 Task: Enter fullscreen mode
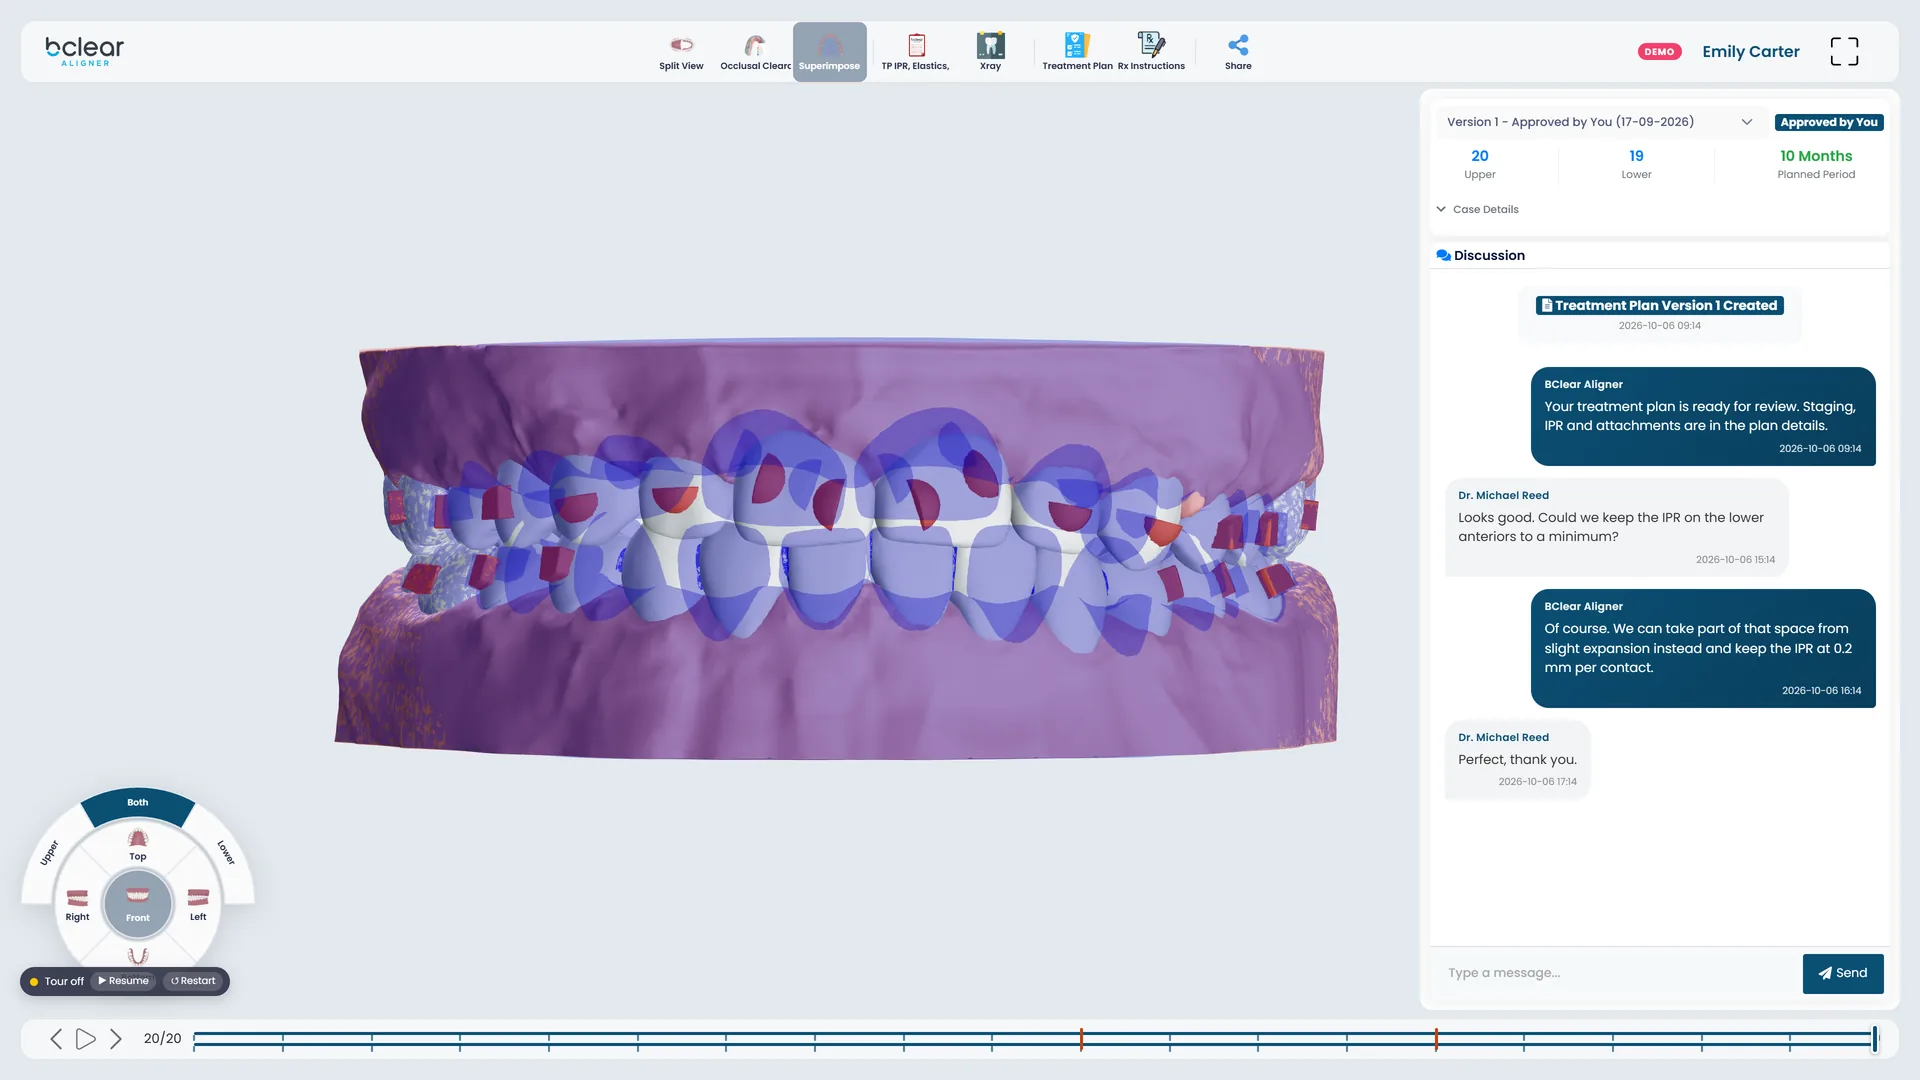click(1844, 51)
